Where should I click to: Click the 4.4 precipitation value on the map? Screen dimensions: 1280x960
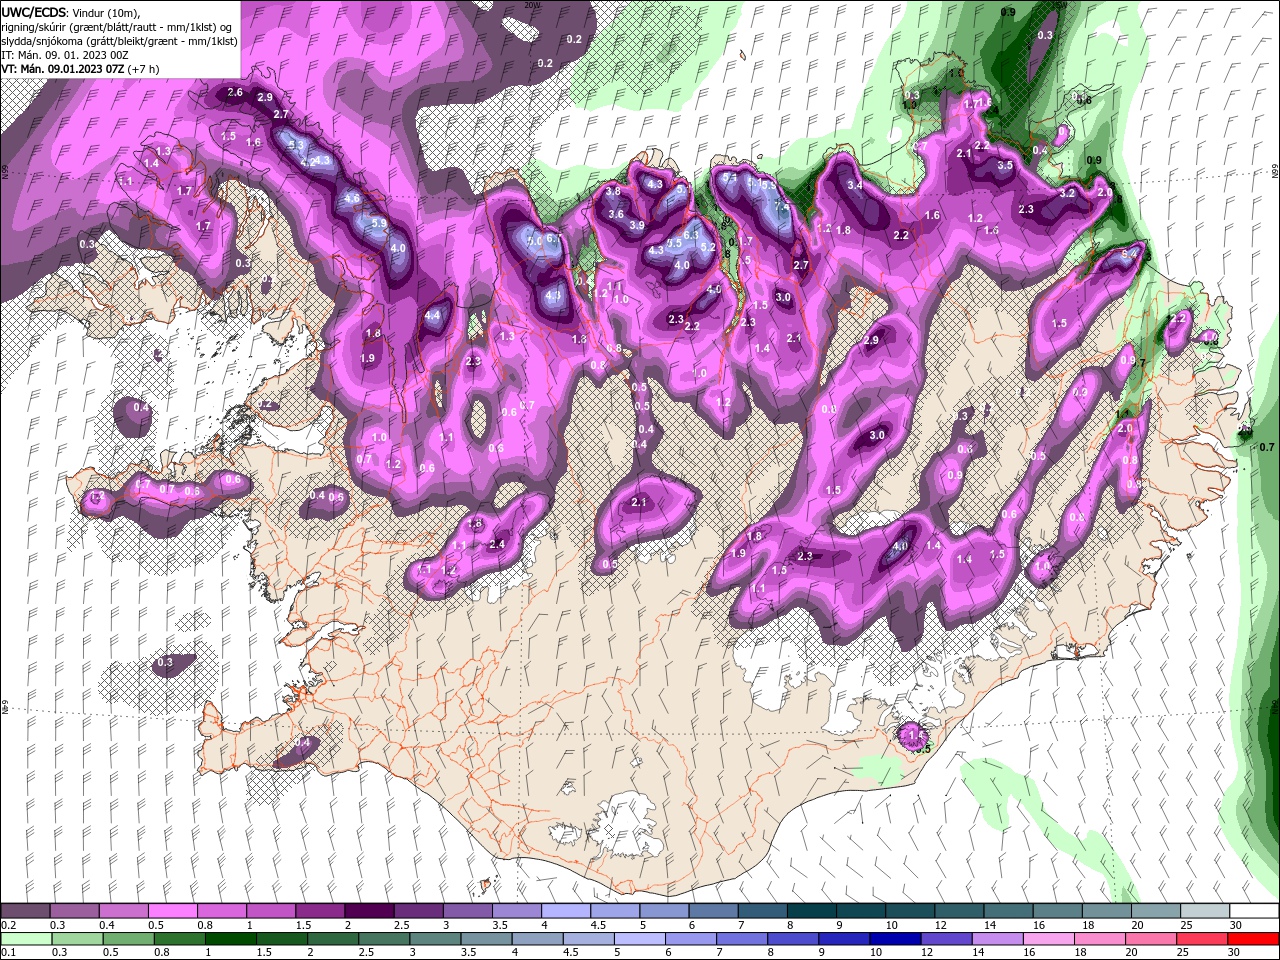tap(432, 316)
